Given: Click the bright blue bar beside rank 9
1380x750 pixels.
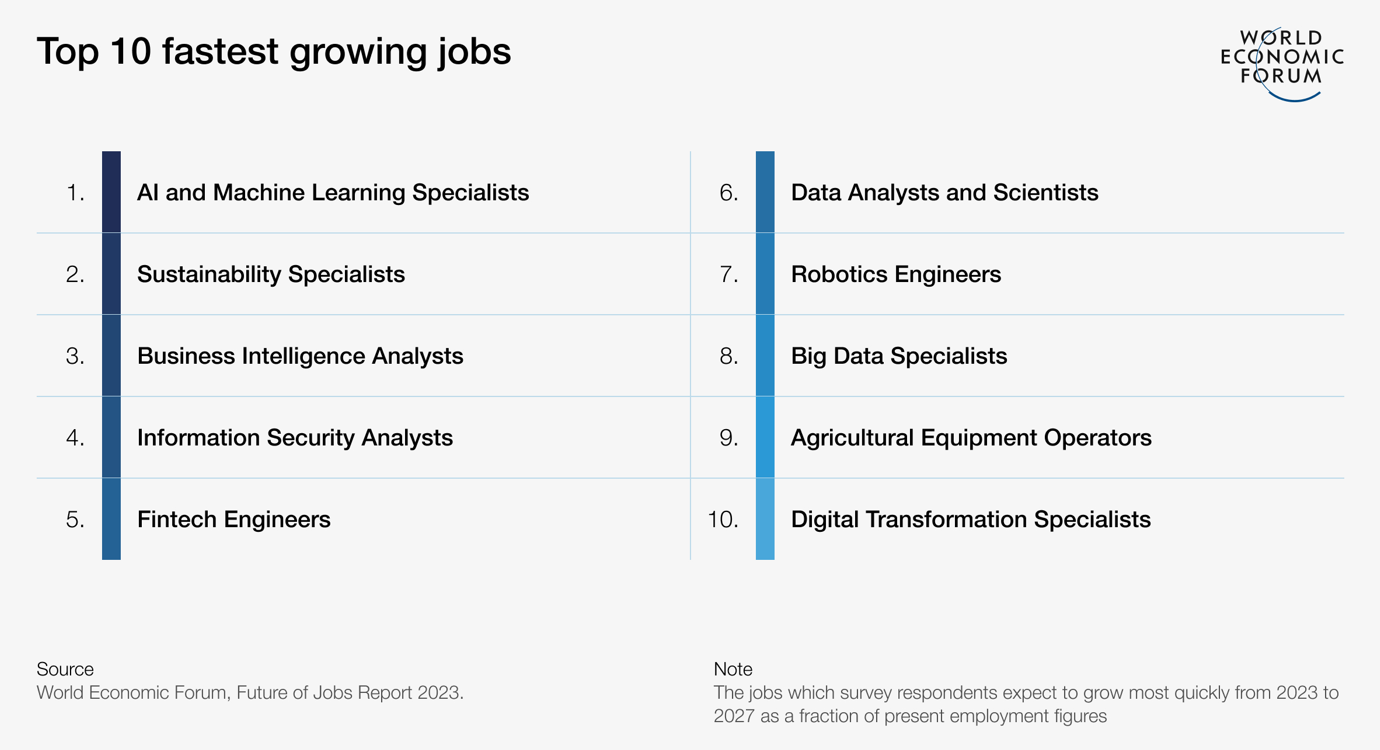Looking at the screenshot, I should 765,437.
